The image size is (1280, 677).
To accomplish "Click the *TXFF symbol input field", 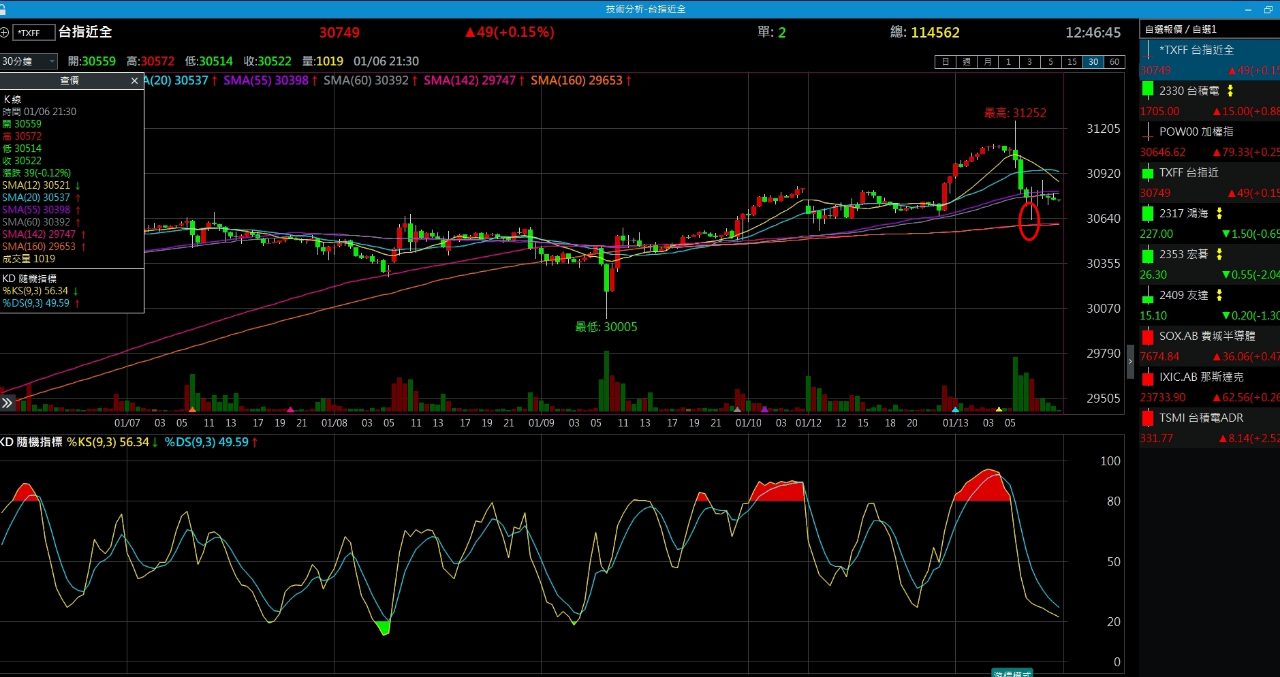I will pyautogui.click(x=33, y=33).
